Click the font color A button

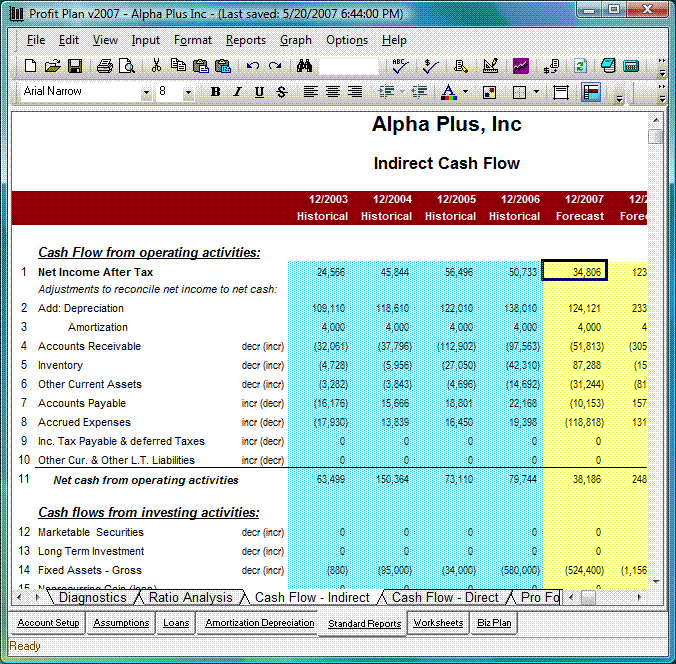tap(449, 92)
